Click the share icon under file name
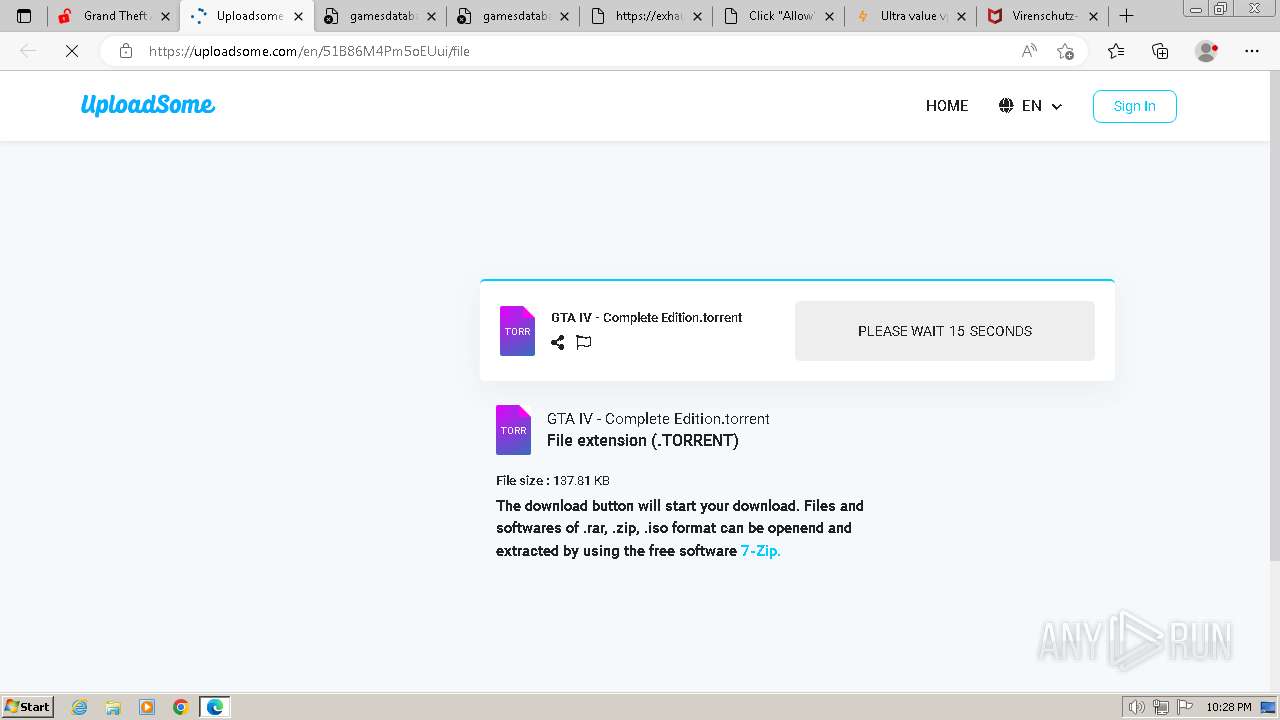This screenshot has height=720, width=1280. [557, 342]
